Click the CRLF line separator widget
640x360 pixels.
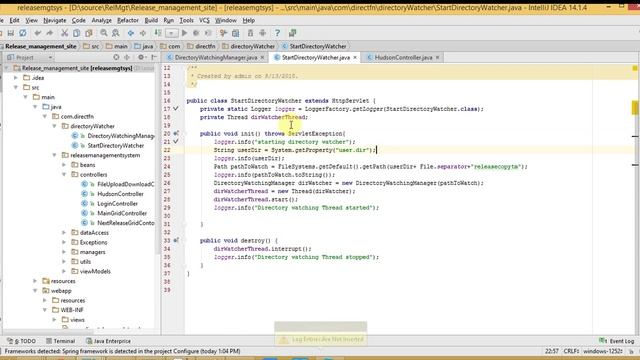(571, 351)
